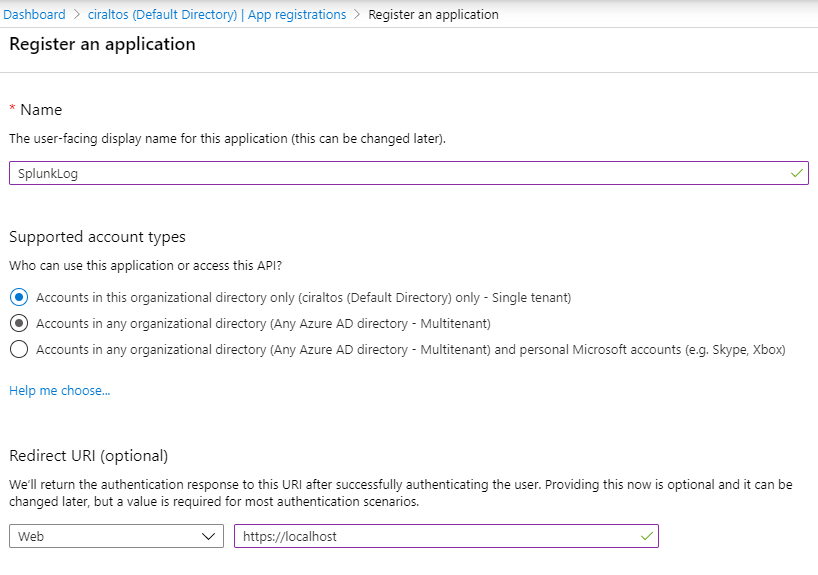Click the breadcrumb chevron after App registrations
818x575 pixels.
(x=357, y=14)
